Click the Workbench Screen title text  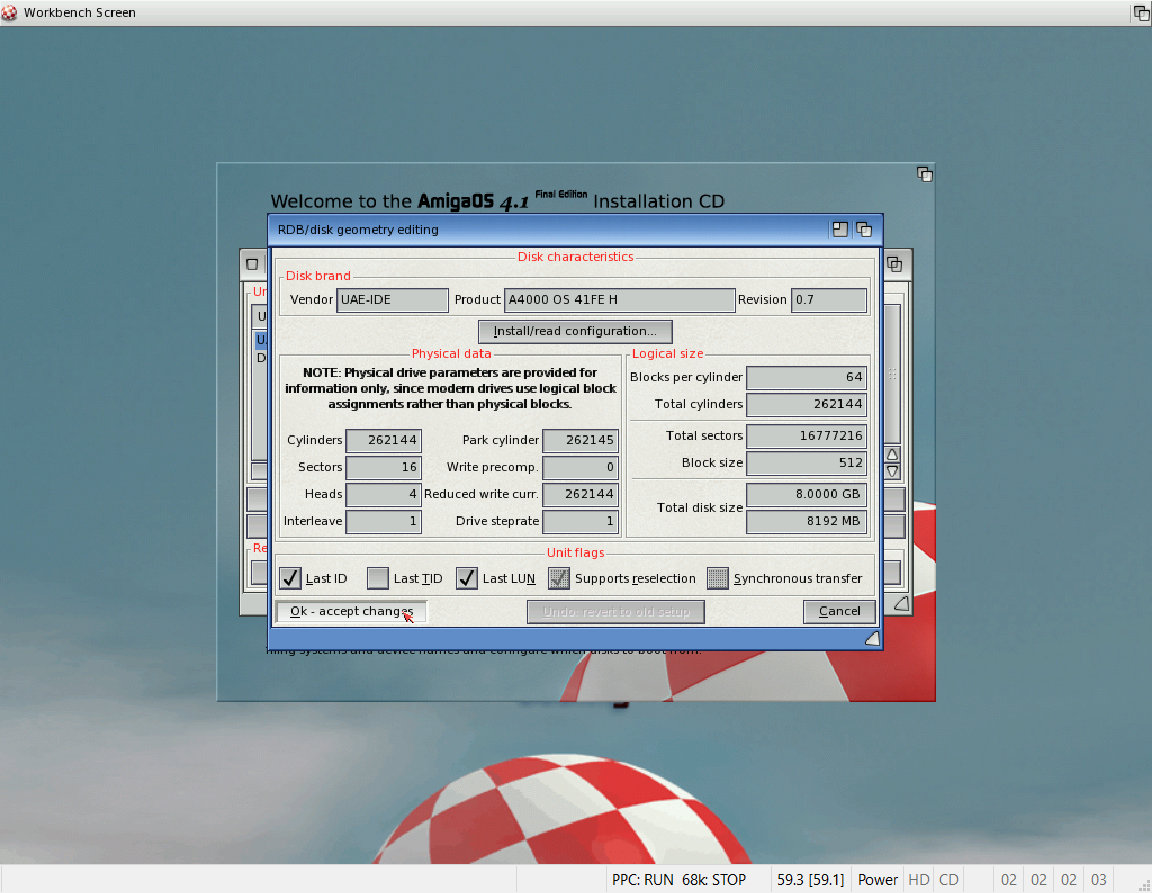click(79, 12)
